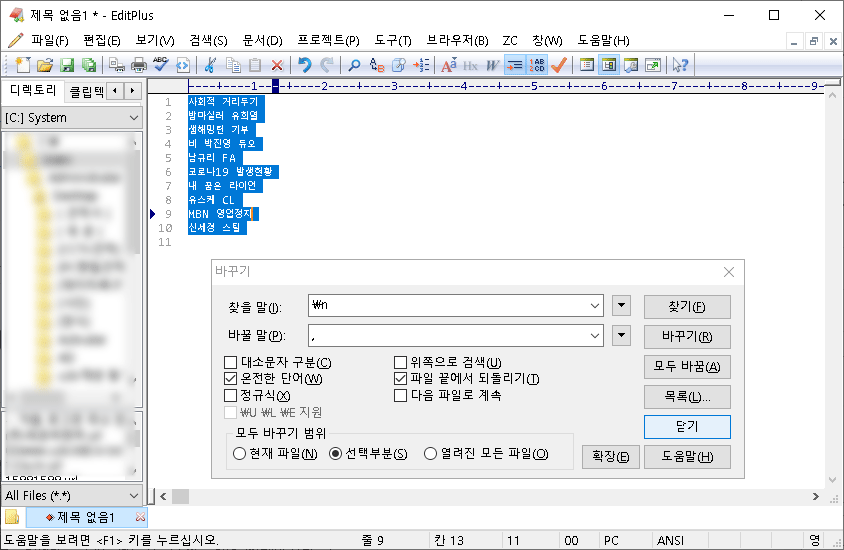
Task: Open the 문서(D) menu
Action: point(262,40)
